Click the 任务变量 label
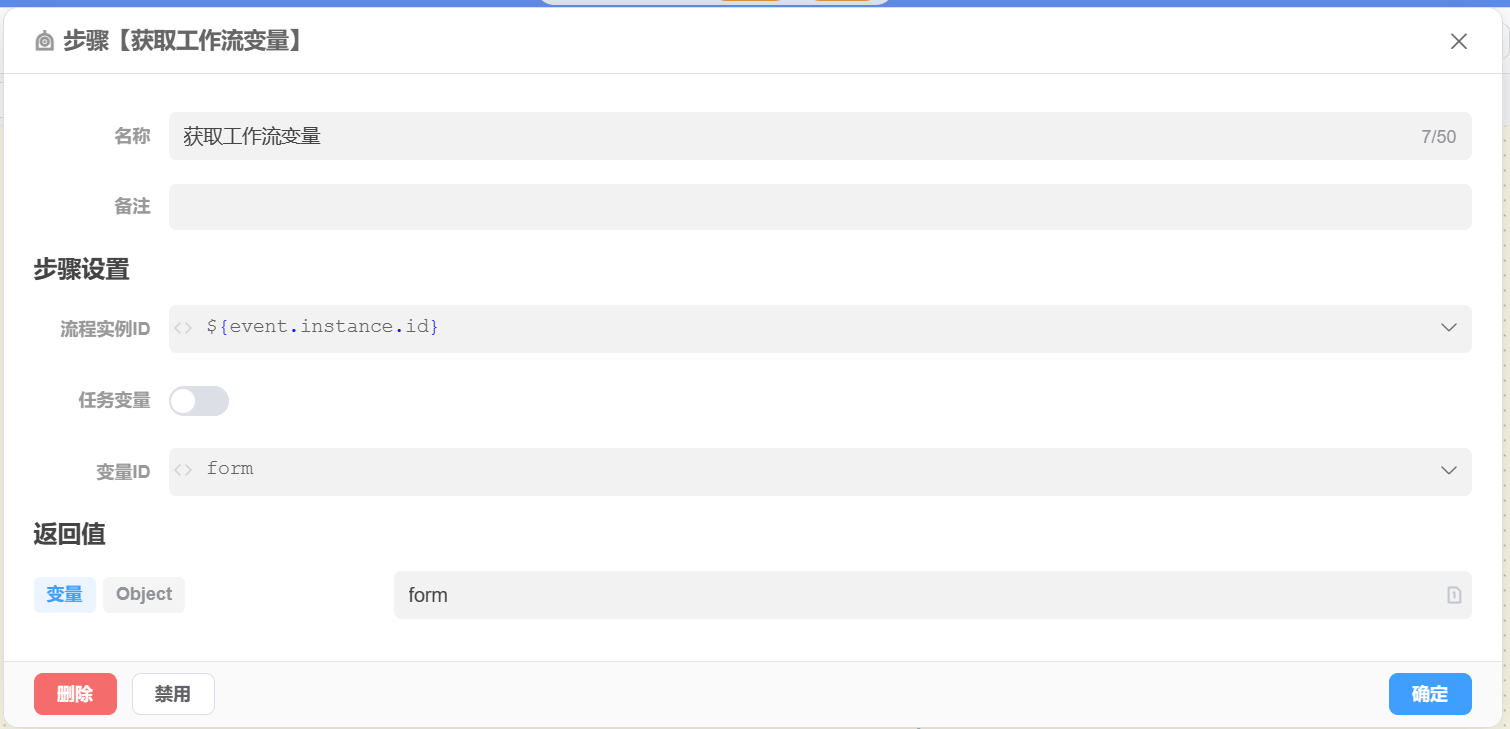 point(114,401)
